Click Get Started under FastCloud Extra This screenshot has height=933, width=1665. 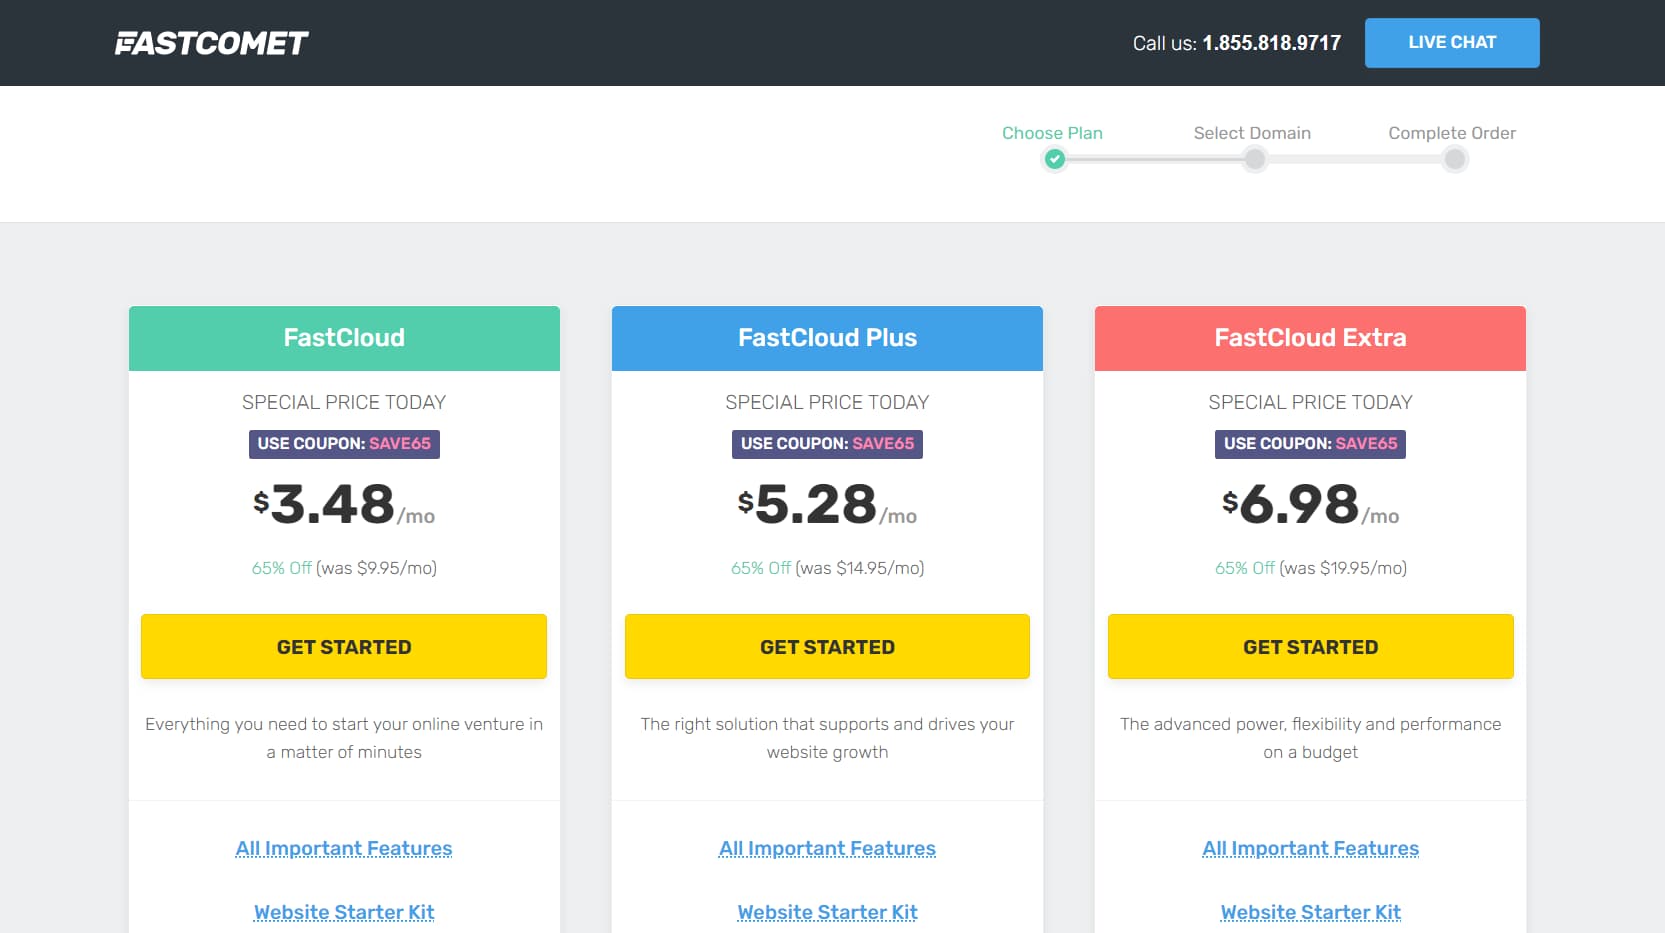[x=1311, y=647]
